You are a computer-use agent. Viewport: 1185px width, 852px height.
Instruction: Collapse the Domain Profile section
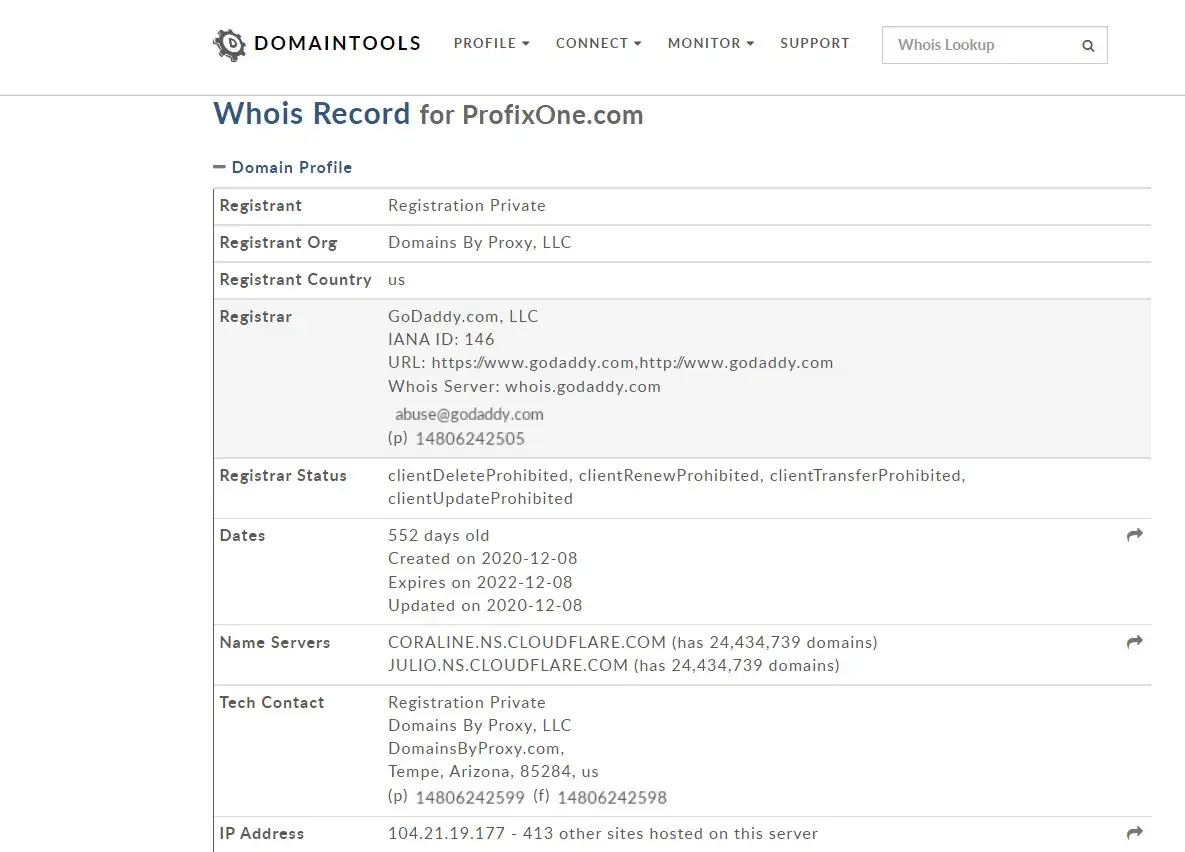[x=283, y=167]
